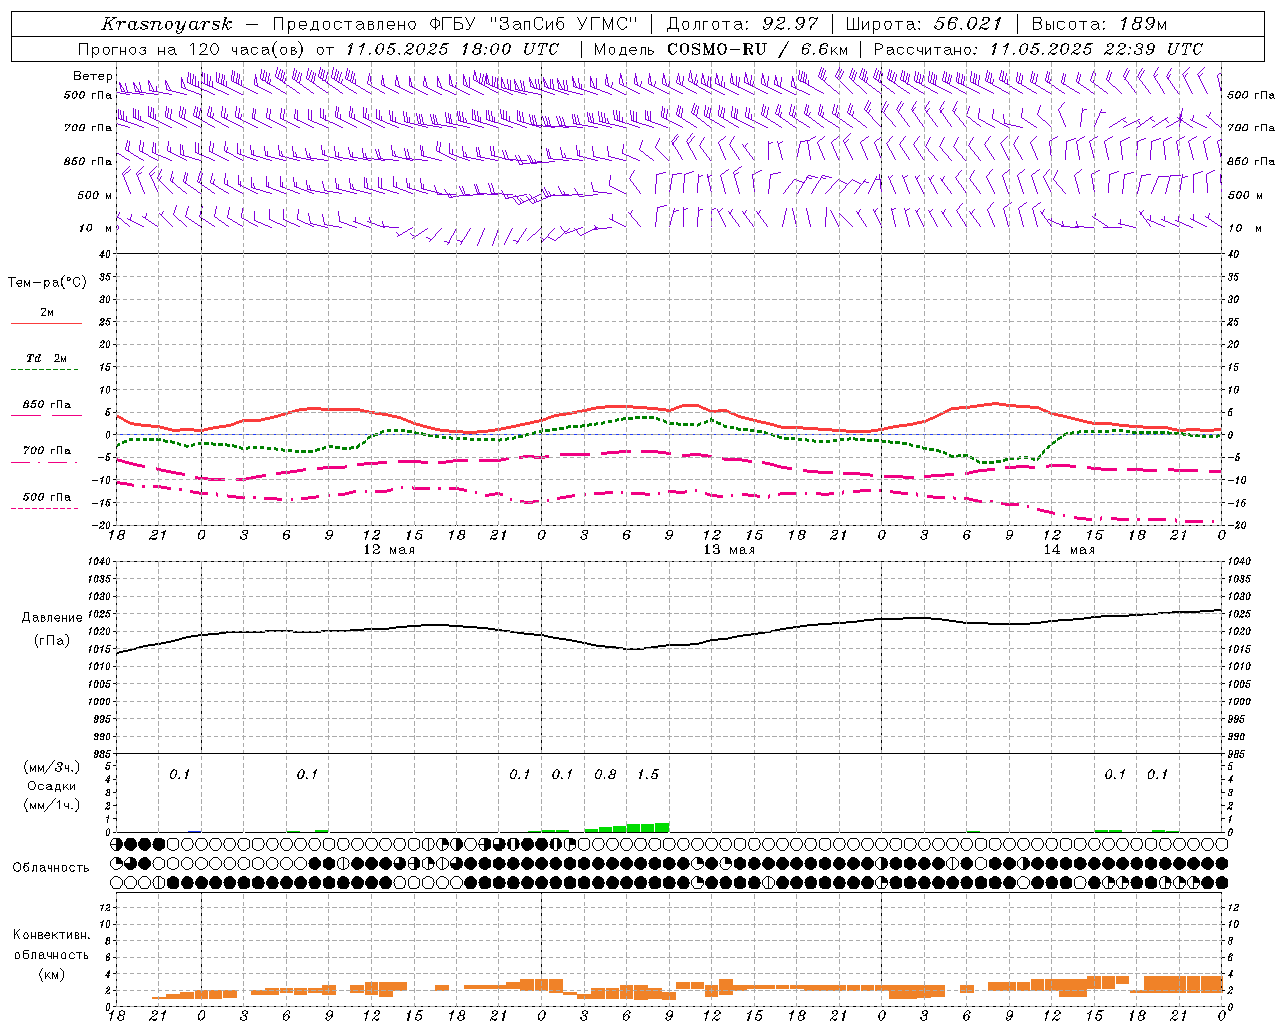1280x1024 pixels.
Task: Click the '14 мая' date label
Action: (x=1069, y=550)
